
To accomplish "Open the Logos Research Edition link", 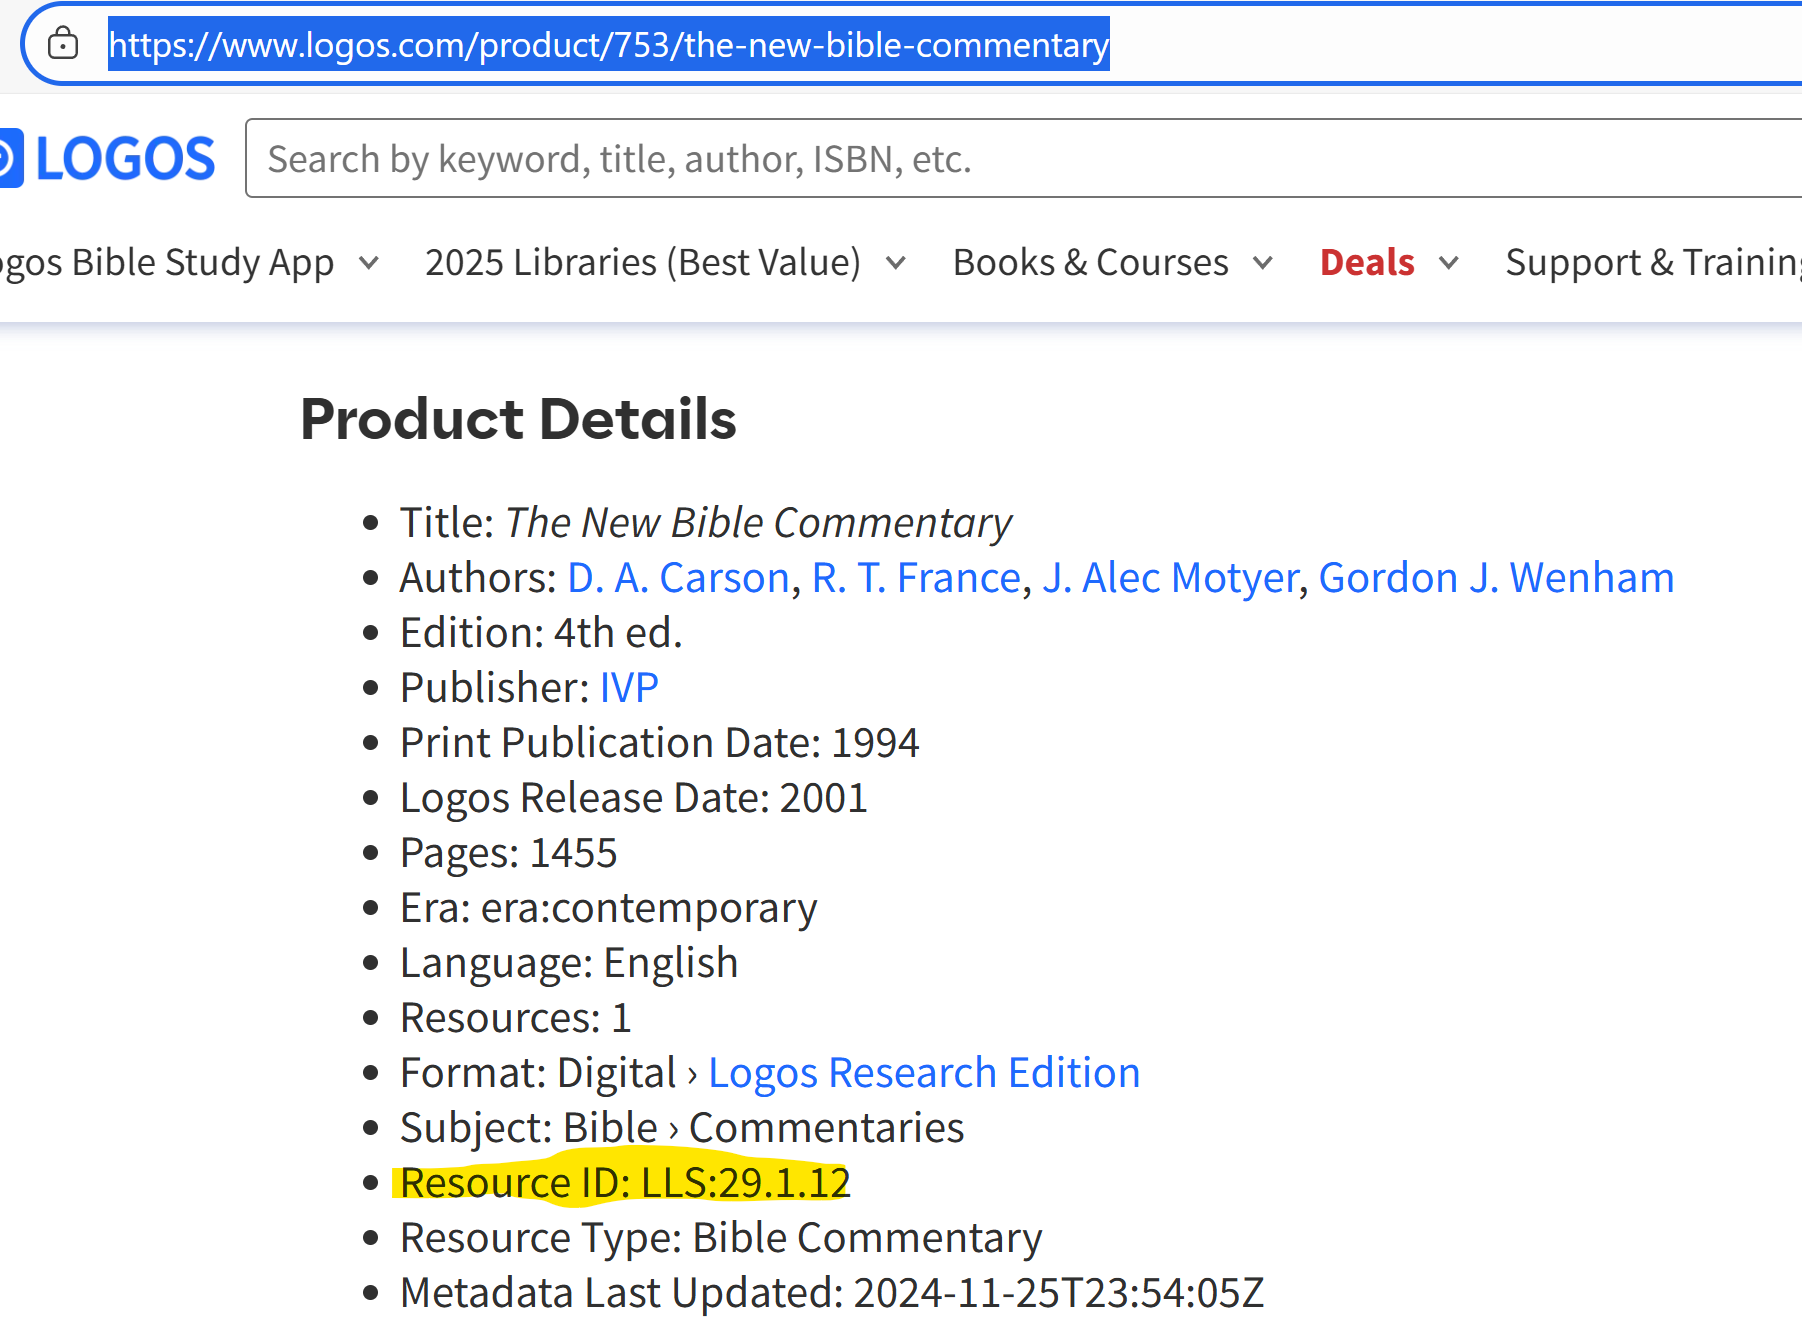I will pos(924,1073).
